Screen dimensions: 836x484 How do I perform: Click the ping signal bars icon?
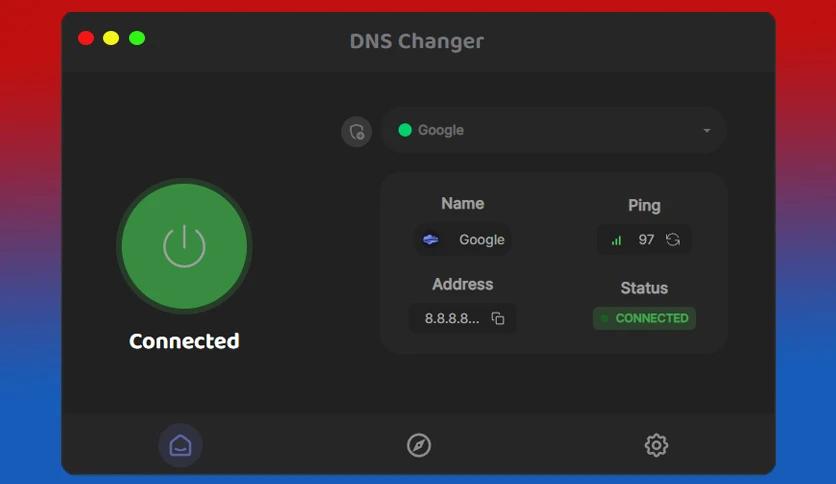(616, 240)
